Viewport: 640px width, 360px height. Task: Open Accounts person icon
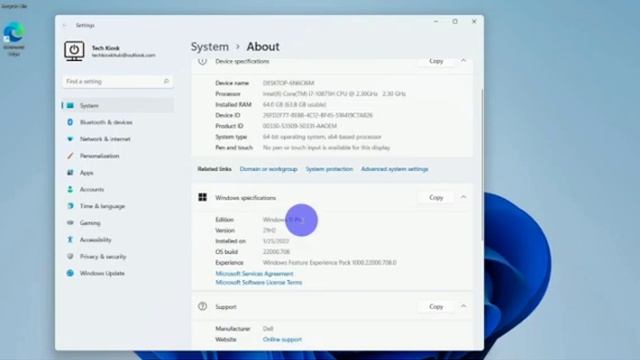click(x=70, y=189)
